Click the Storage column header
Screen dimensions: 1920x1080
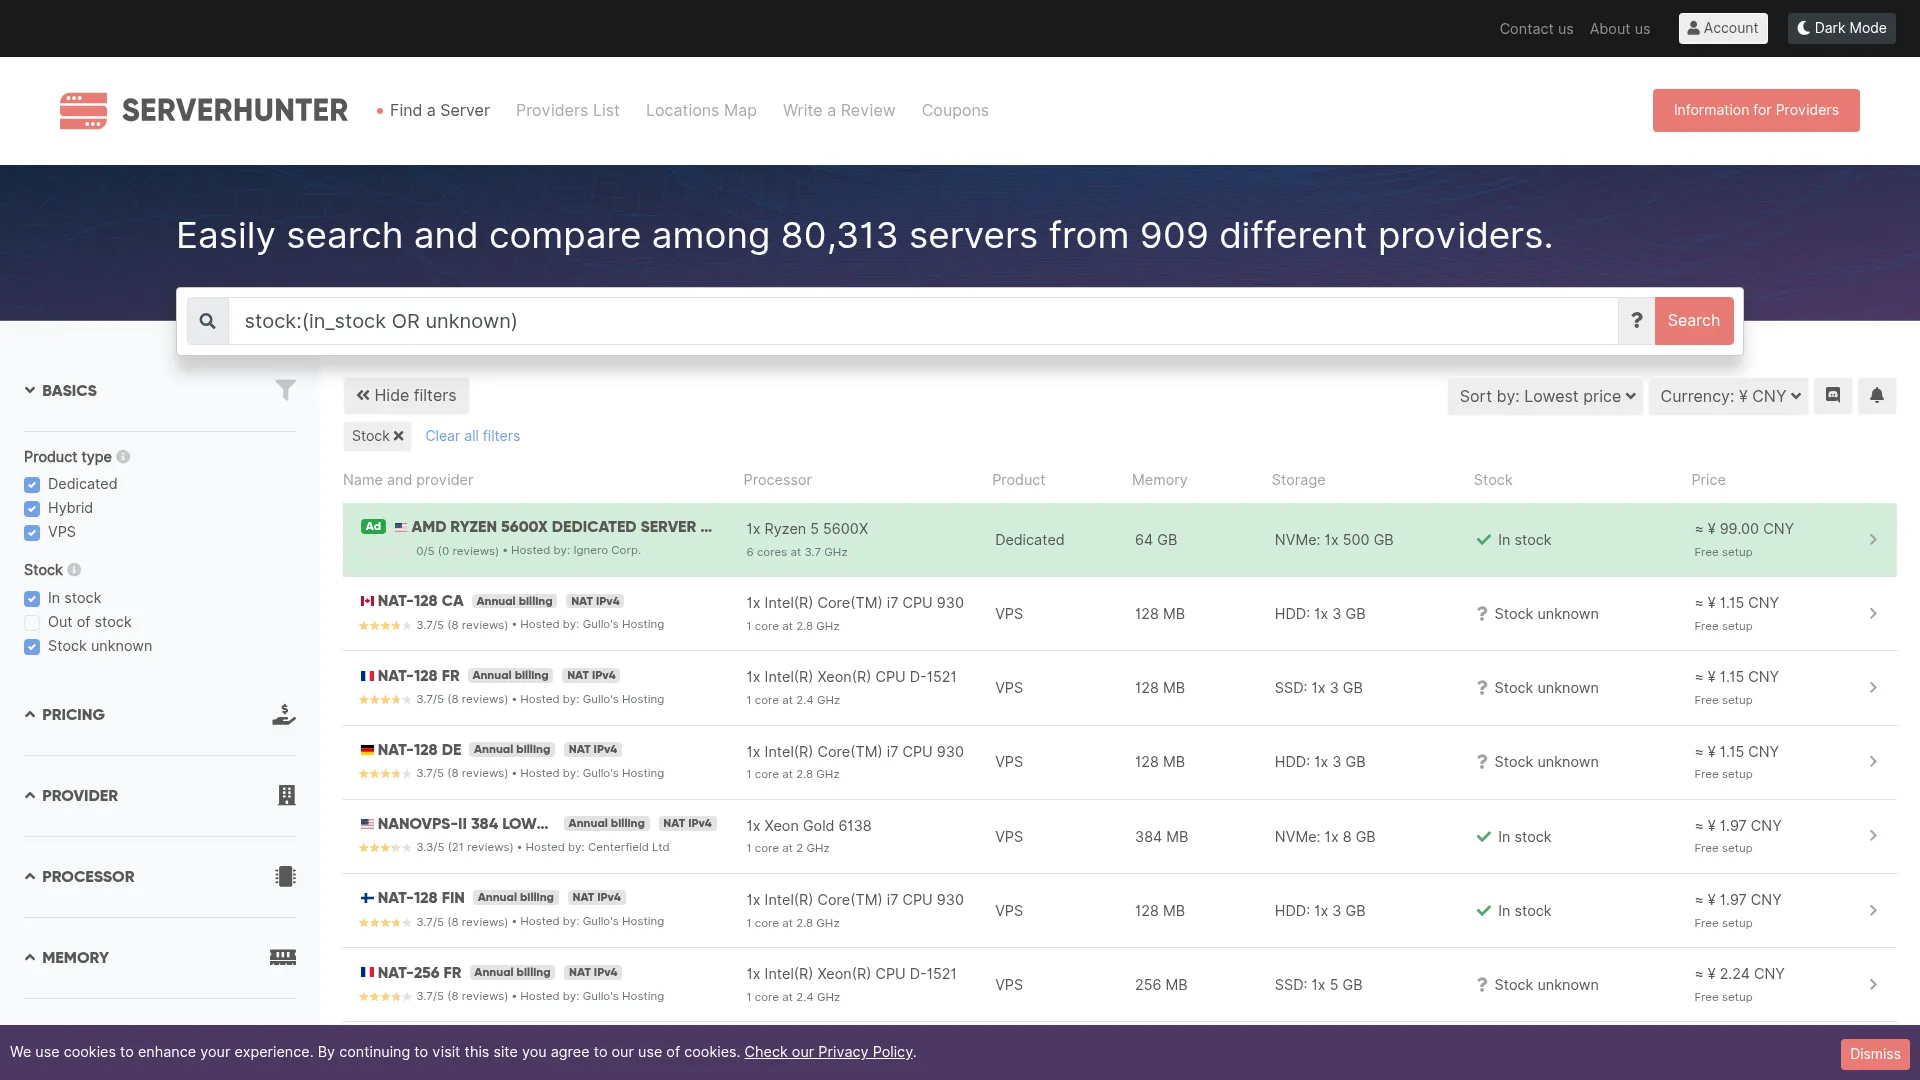(x=1298, y=480)
